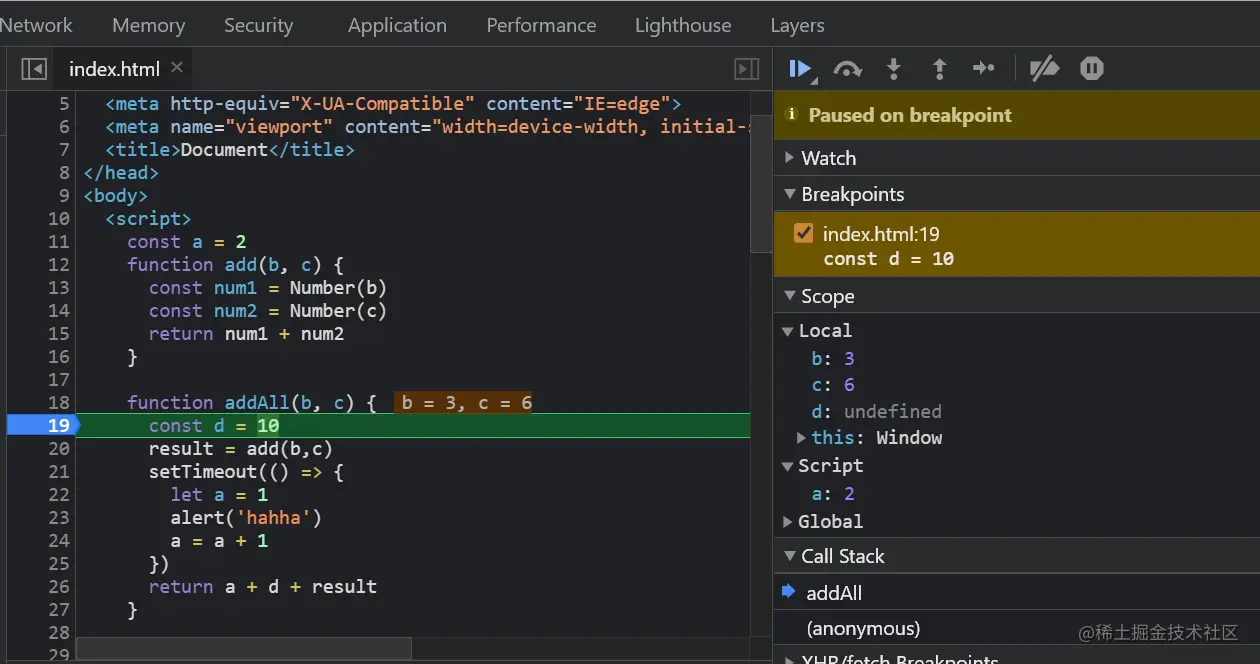The image size is (1260, 664).
Task: Switch to the Performance tab
Action: click(541, 25)
